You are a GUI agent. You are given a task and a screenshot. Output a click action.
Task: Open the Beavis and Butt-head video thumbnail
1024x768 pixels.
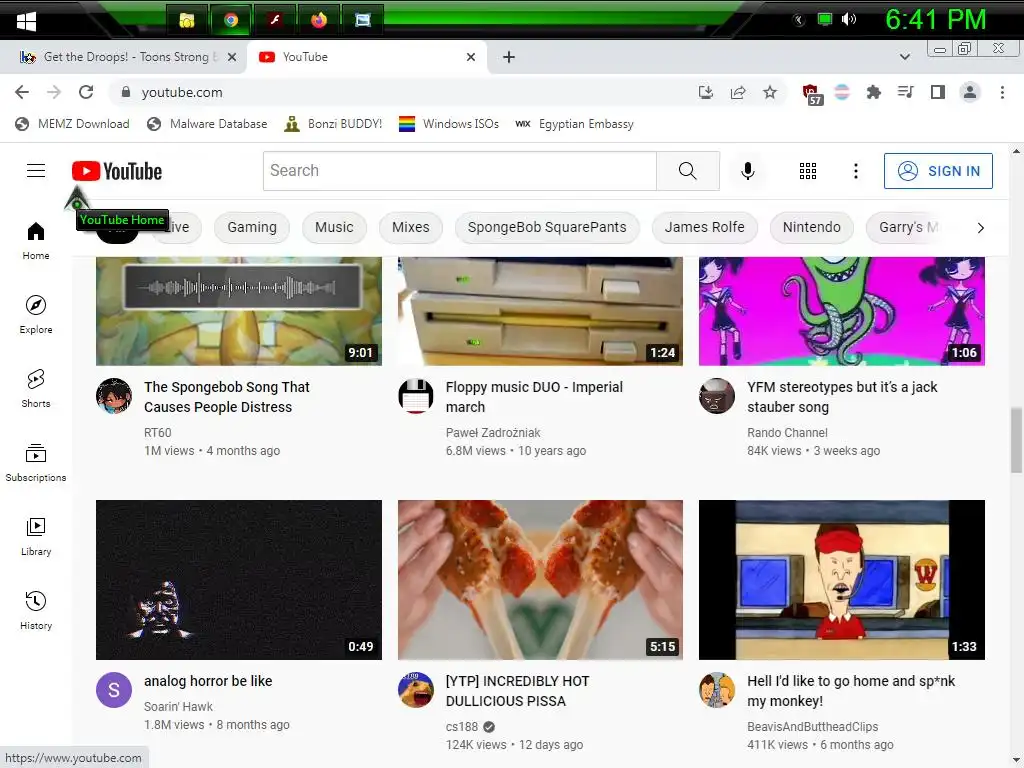[x=842, y=580]
